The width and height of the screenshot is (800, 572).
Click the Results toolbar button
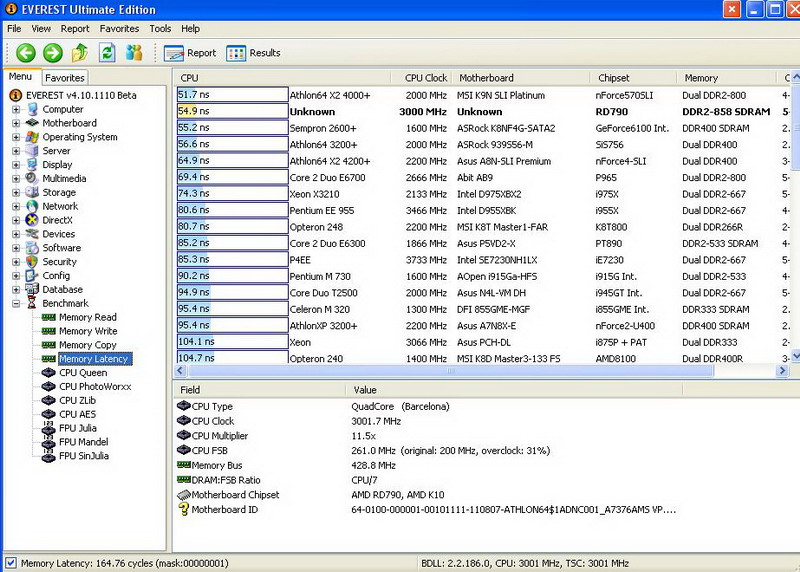coord(253,53)
